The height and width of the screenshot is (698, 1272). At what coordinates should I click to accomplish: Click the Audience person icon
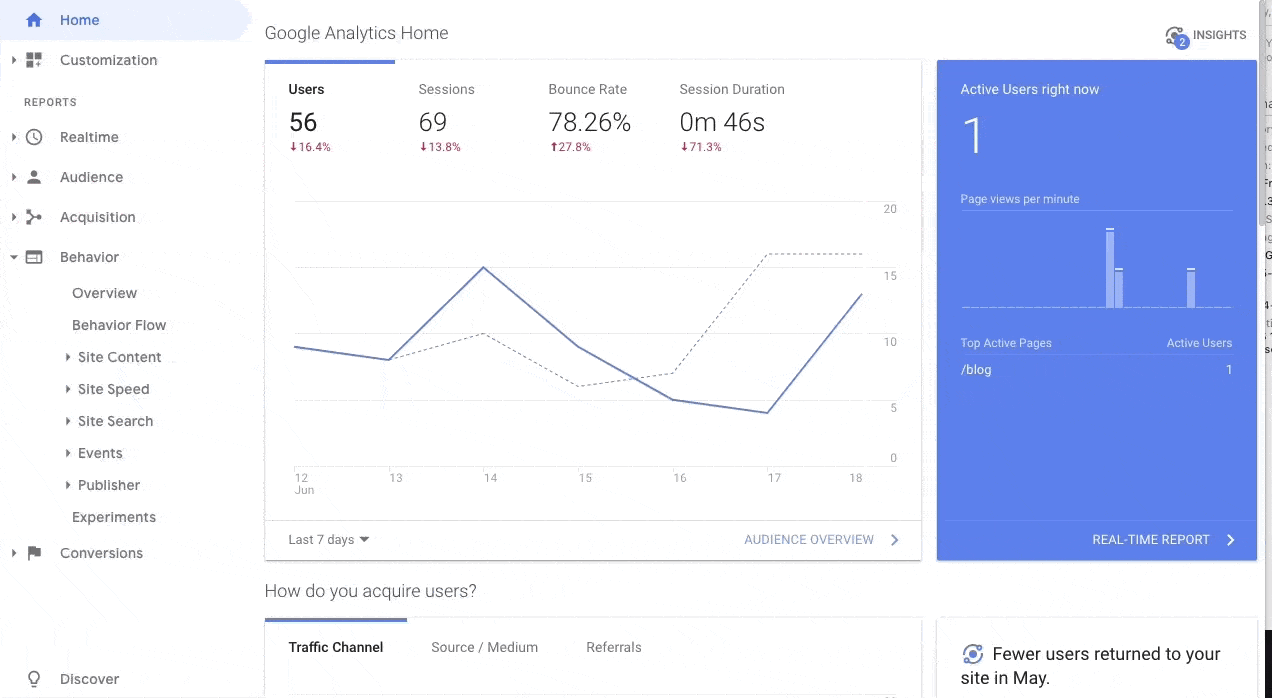point(34,177)
